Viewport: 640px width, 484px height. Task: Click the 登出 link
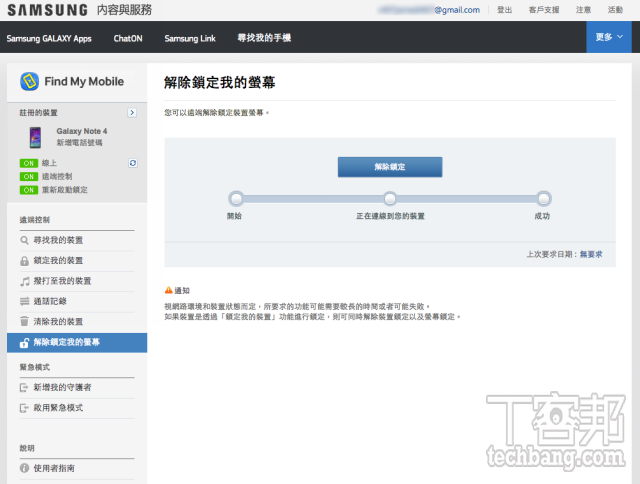pos(504,10)
